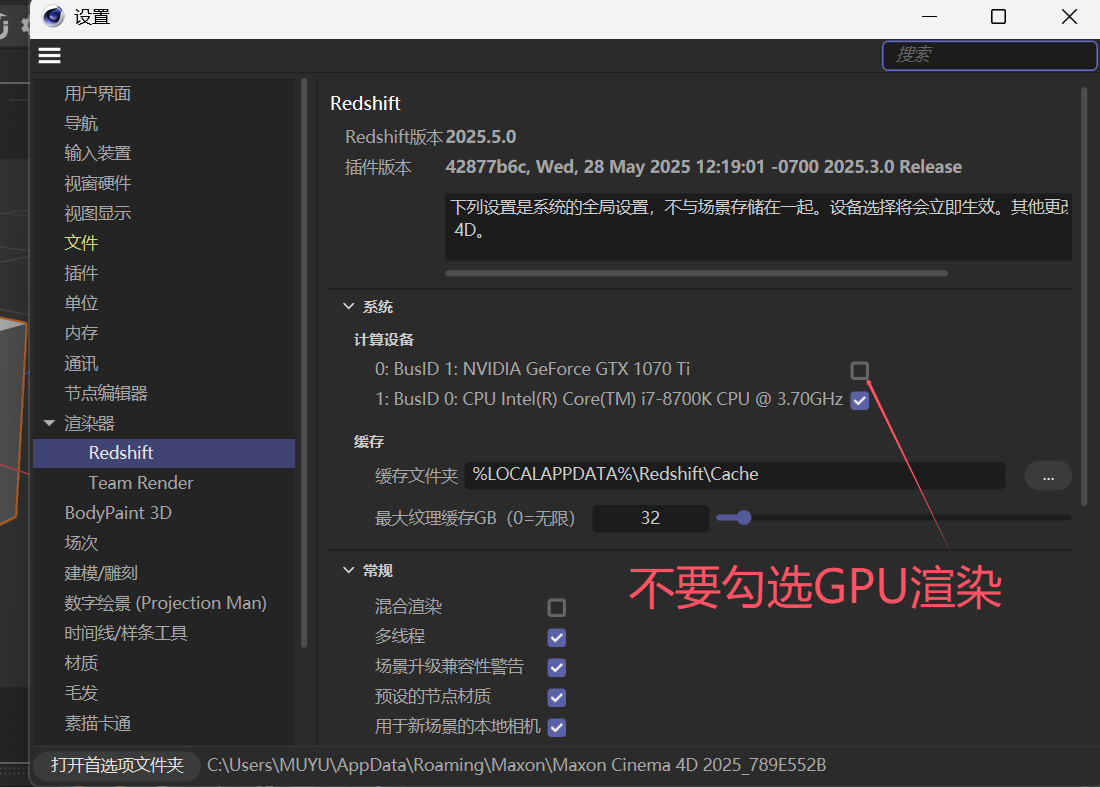The height and width of the screenshot is (787, 1100).
Task: Toggle 用于新场景的本地相机 checkbox
Action: [x=556, y=727]
